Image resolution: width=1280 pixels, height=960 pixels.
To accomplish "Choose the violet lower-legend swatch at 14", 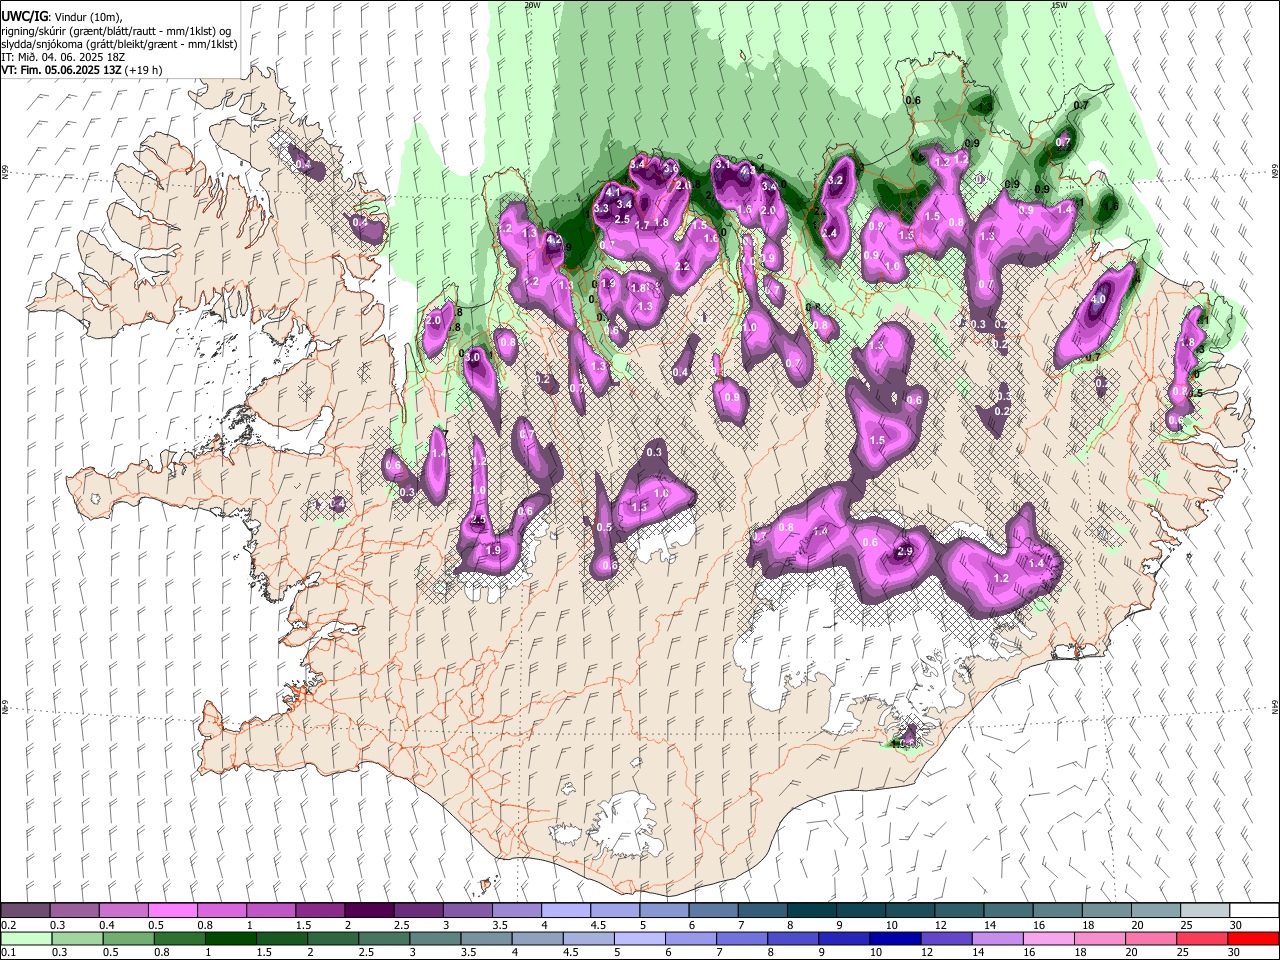I will click(997, 938).
